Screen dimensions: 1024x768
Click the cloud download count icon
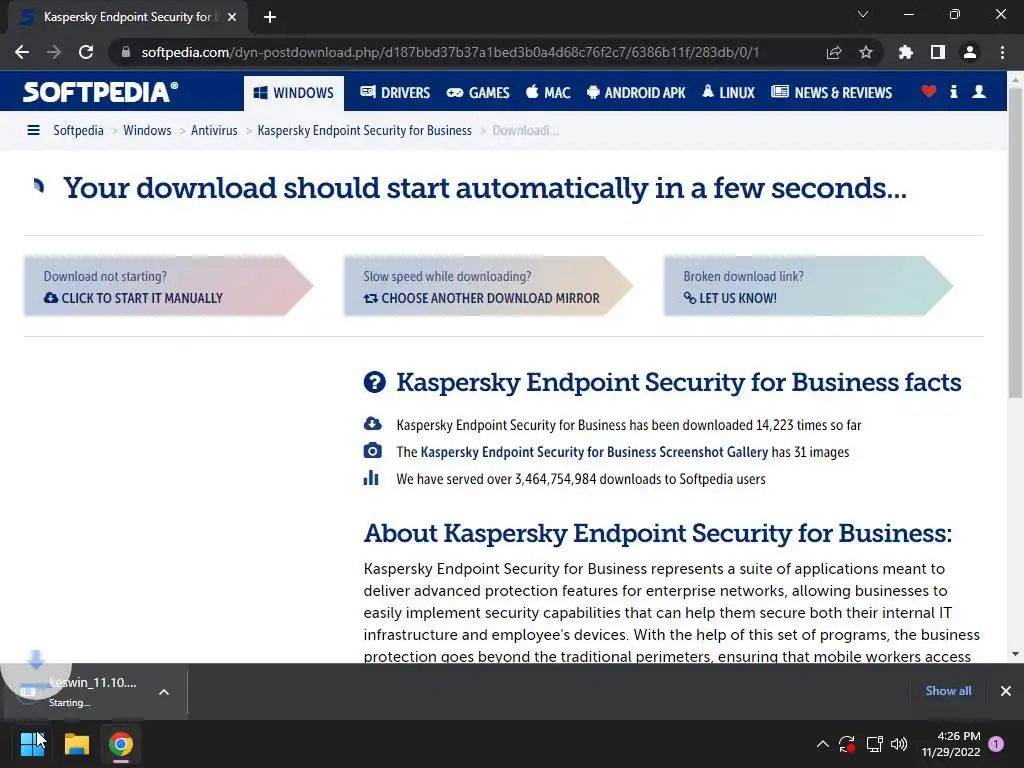tap(373, 424)
